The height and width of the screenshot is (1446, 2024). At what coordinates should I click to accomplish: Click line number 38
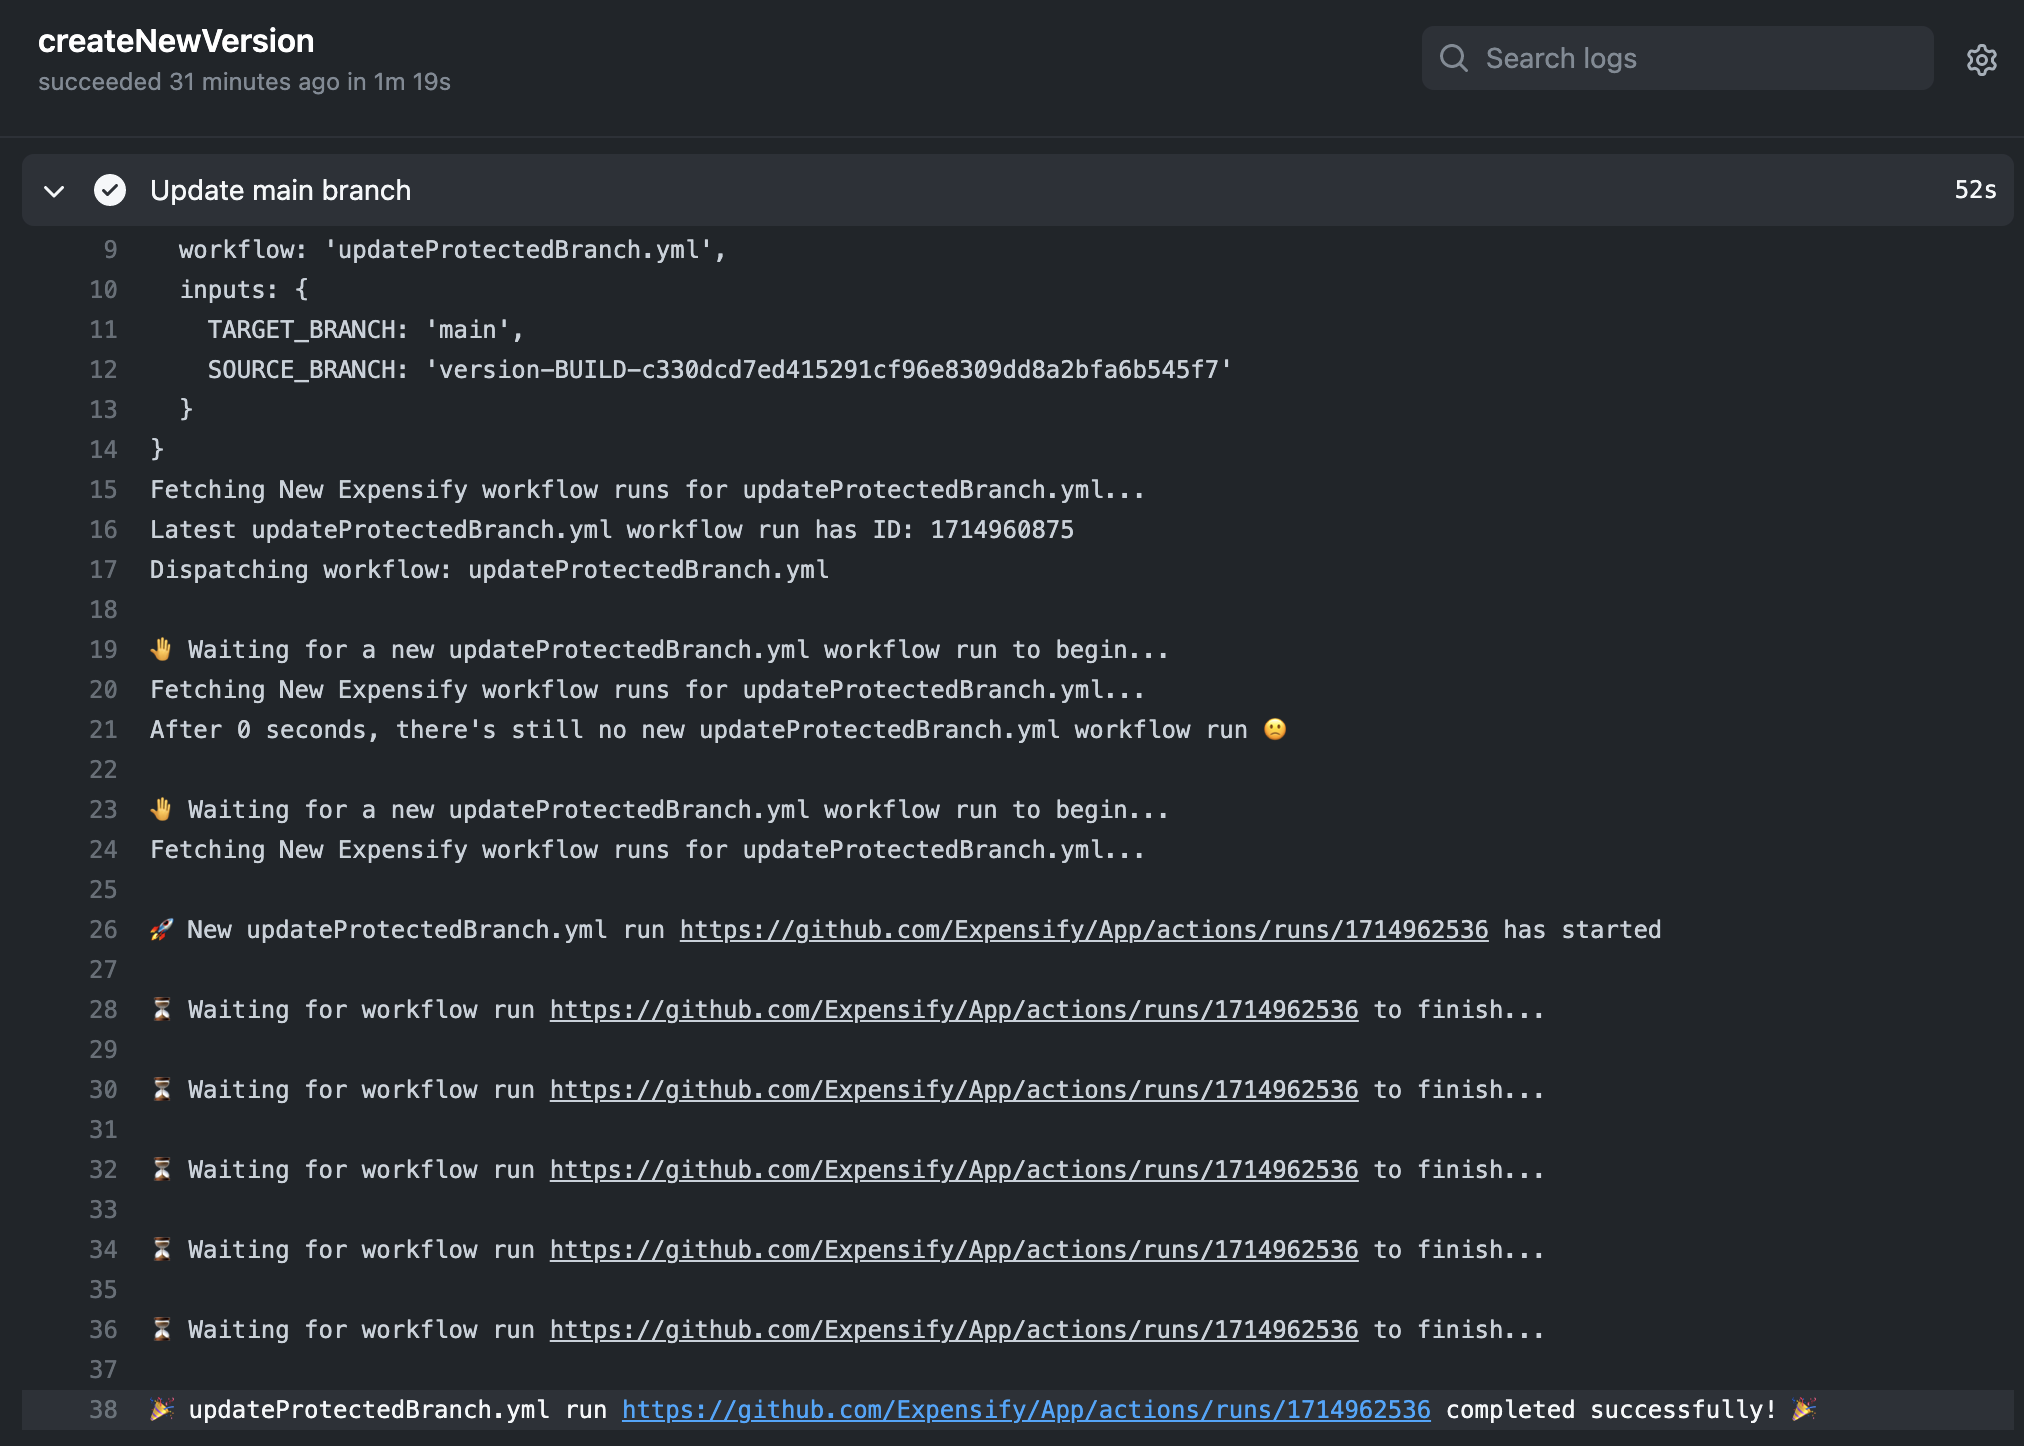coord(103,1410)
